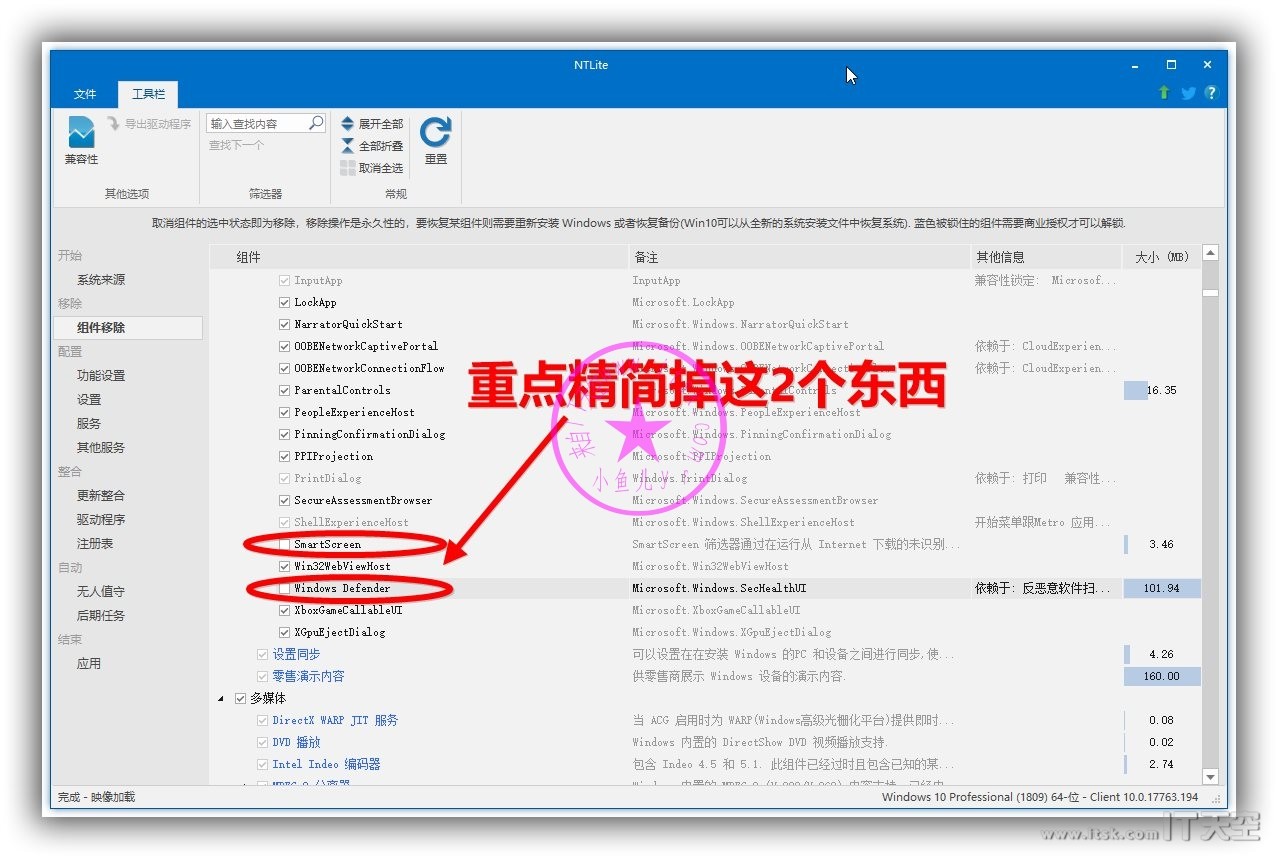Open the 兼容性 compatibility tool
Viewport: 1278px width, 859px height.
pyautogui.click(x=81, y=141)
